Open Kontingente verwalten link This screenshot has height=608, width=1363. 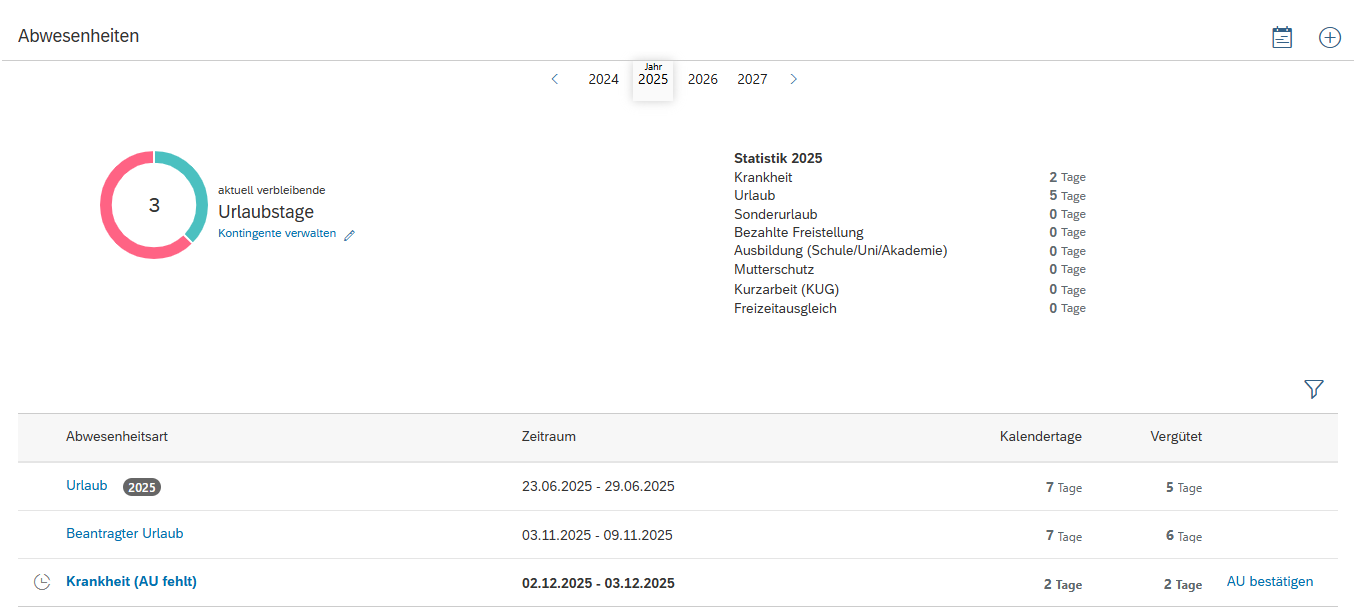(x=277, y=234)
